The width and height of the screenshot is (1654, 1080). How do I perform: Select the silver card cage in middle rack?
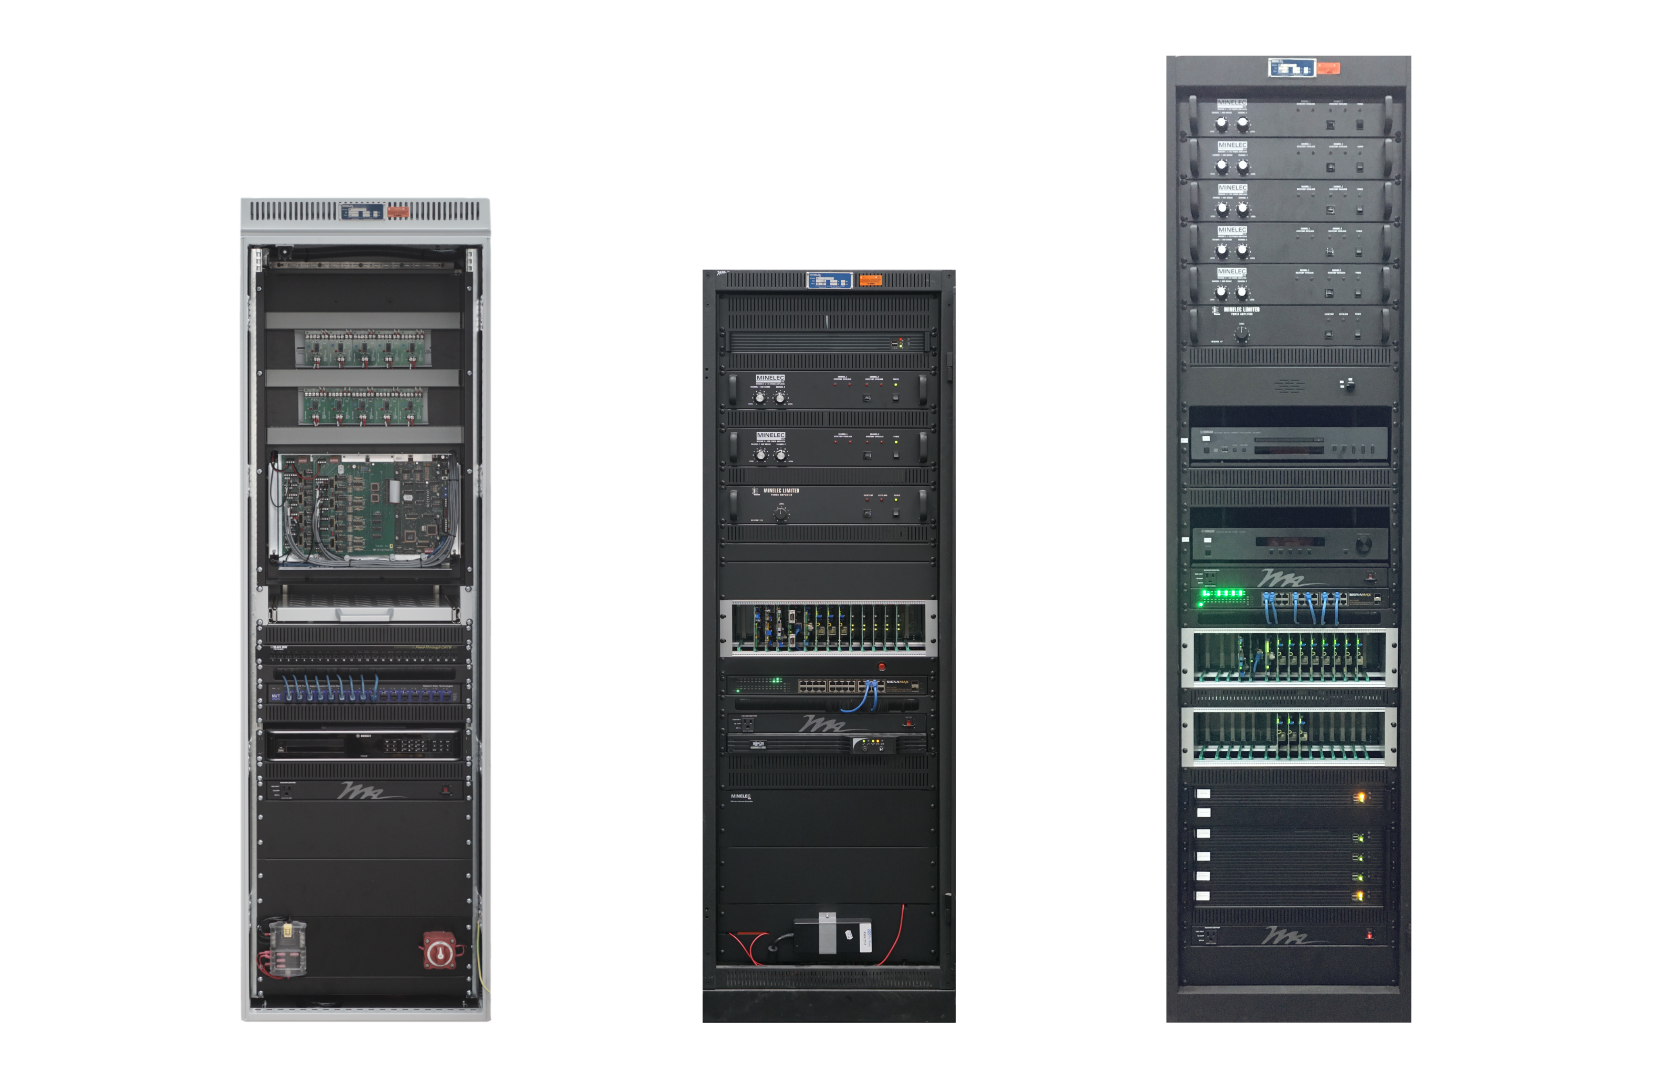(828, 628)
